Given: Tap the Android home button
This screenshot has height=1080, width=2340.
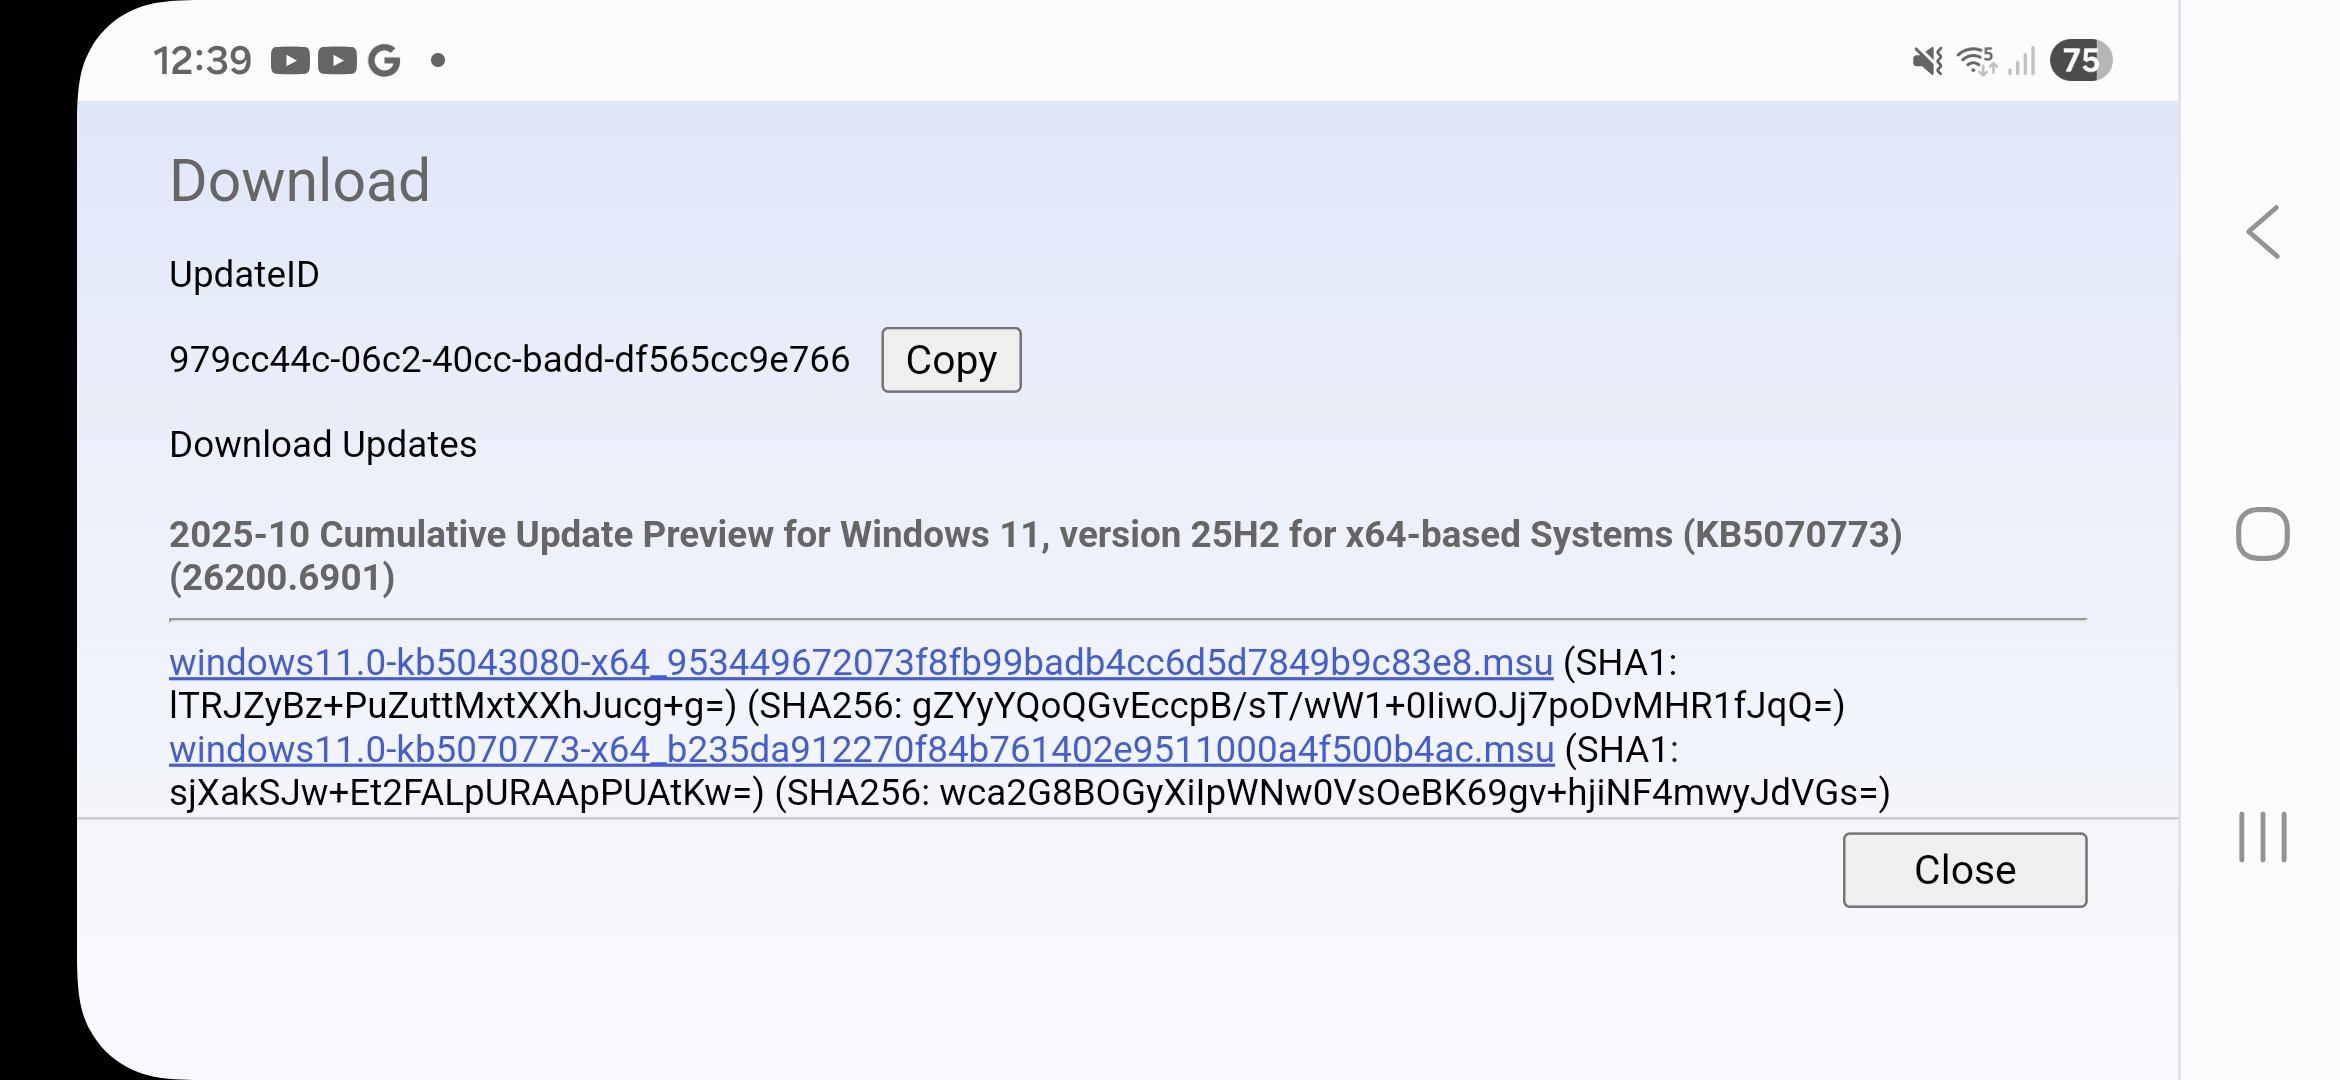Looking at the screenshot, I should click(x=2263, y=534).
